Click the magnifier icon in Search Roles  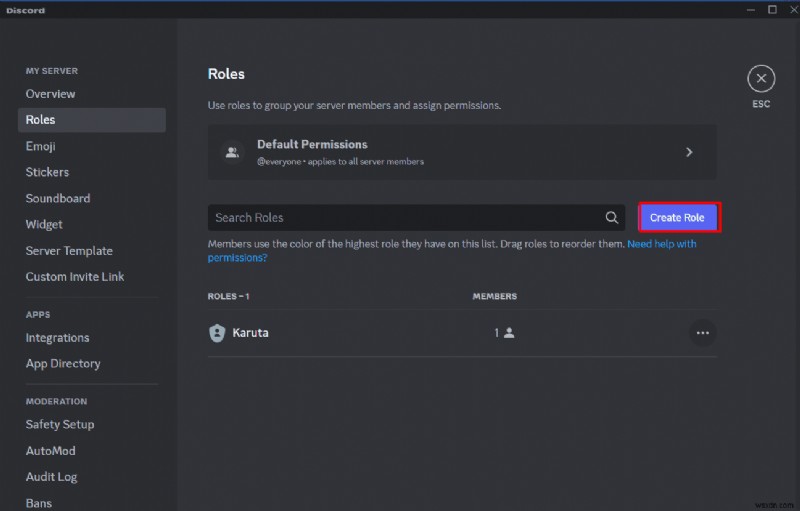(x=611, y=218)
